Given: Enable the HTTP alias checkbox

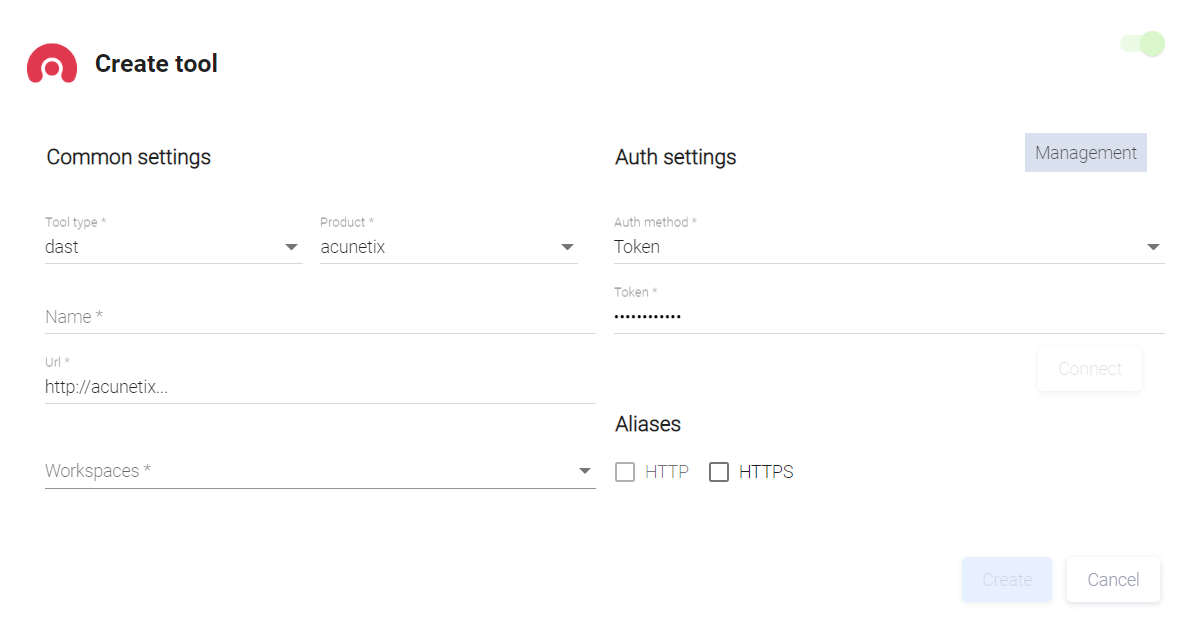Looking at the screenshot, I should [x=625, y=472].
